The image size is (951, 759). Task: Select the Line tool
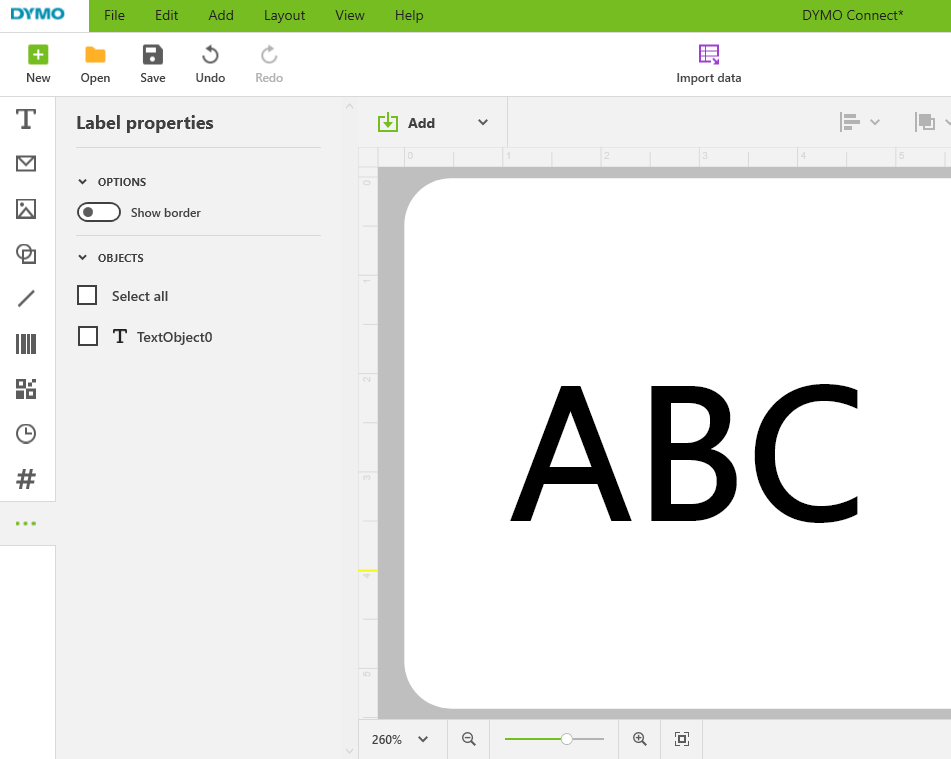(26, 298)
